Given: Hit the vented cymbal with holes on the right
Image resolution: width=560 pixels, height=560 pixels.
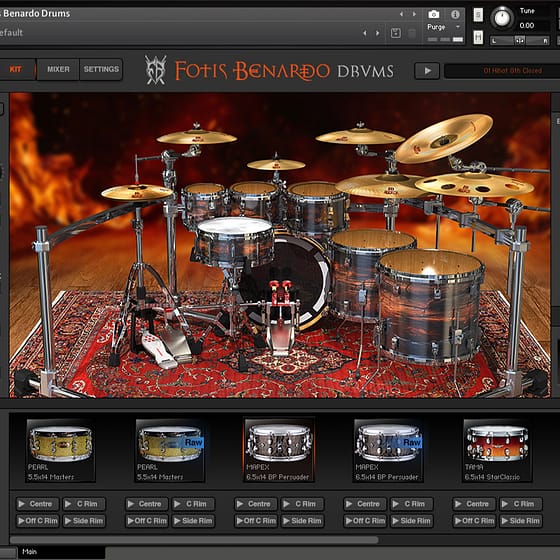Looking at the screenshot, I should 474,185.
